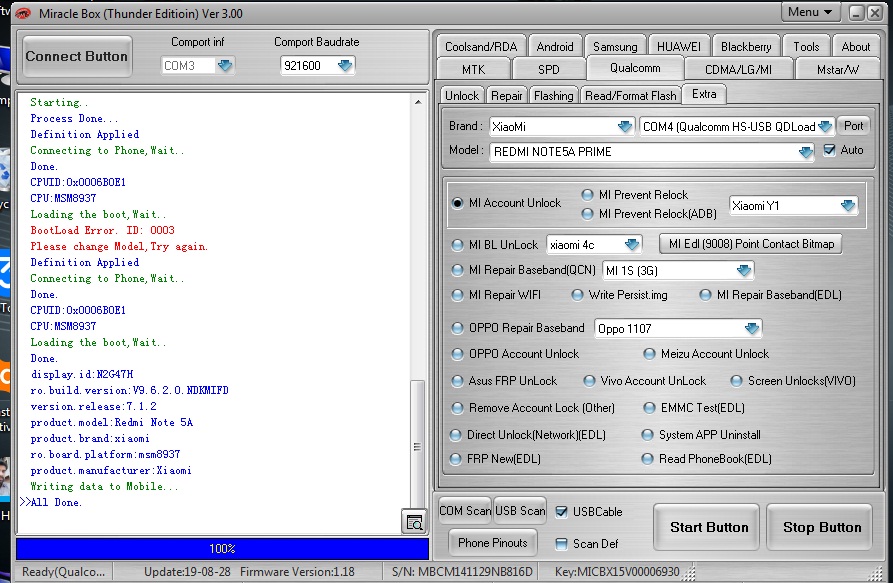
Task: Open the Tools tab
Action: pos(806,46)
